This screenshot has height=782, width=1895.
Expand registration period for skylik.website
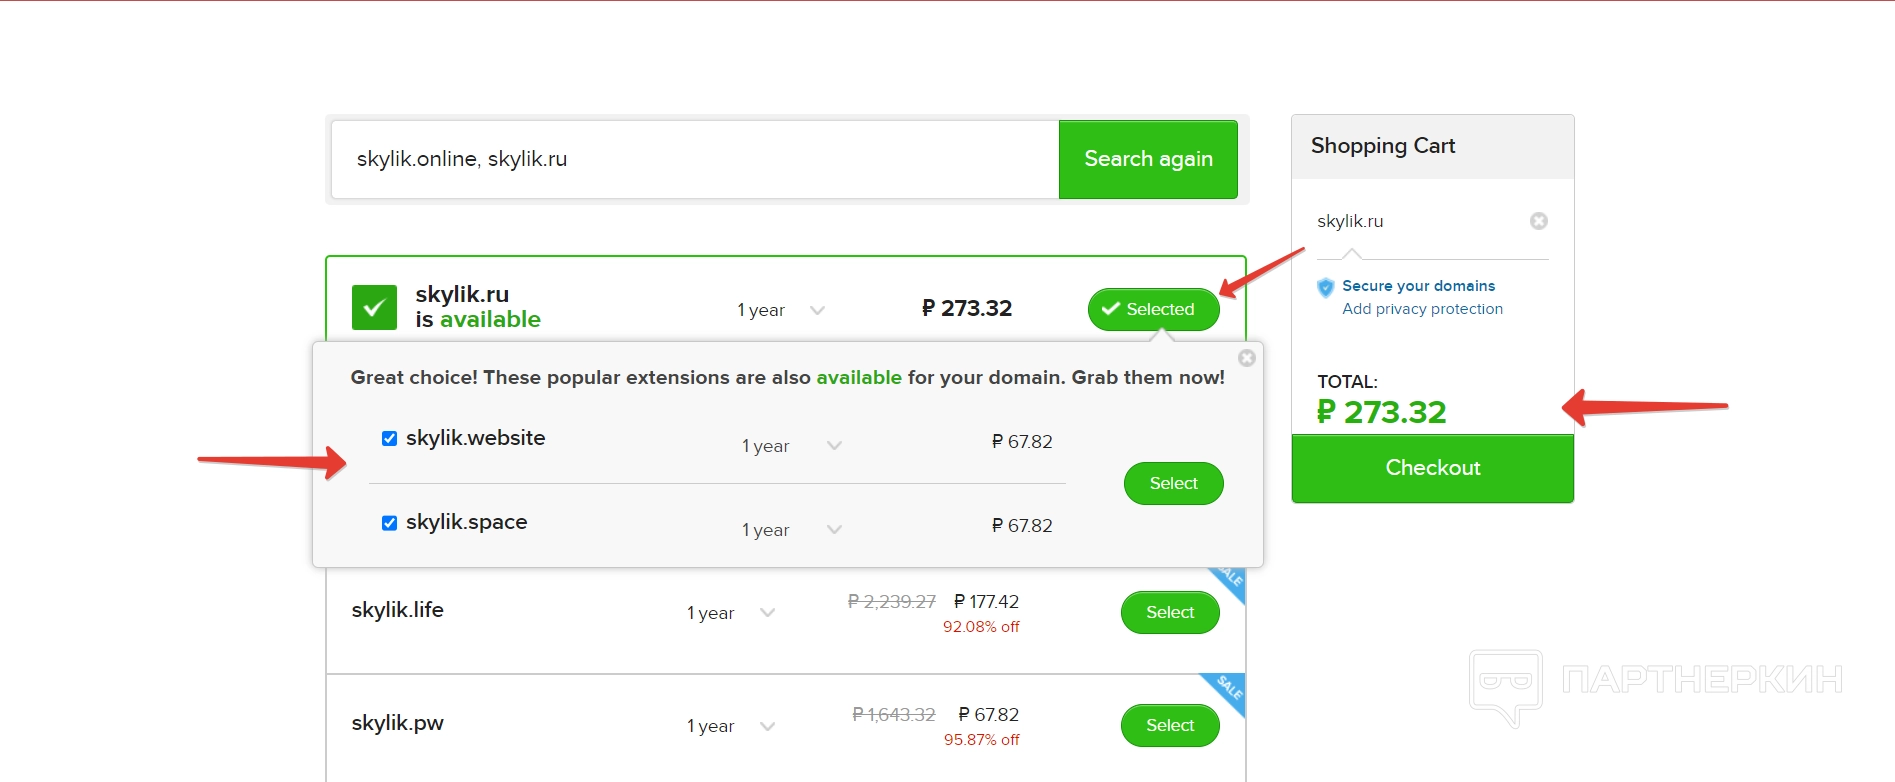791,446
